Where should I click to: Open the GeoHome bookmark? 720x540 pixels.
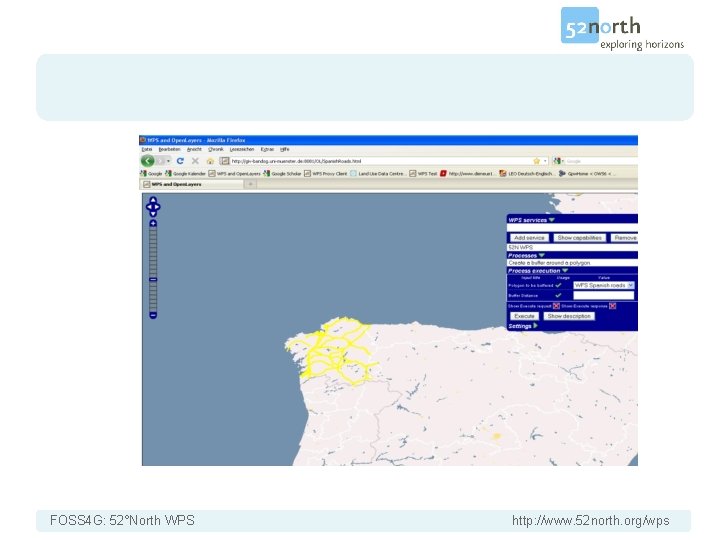tap(585, 174)
